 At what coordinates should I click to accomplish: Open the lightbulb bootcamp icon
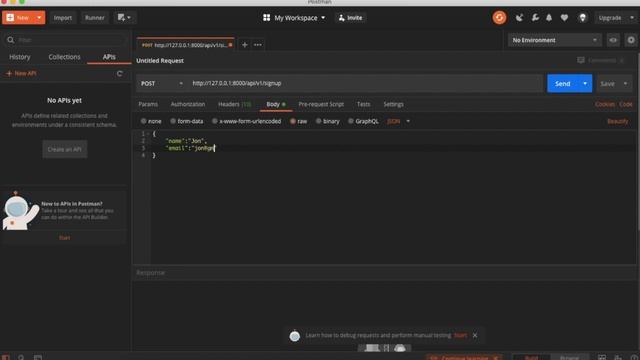click(x=582, y=18)
